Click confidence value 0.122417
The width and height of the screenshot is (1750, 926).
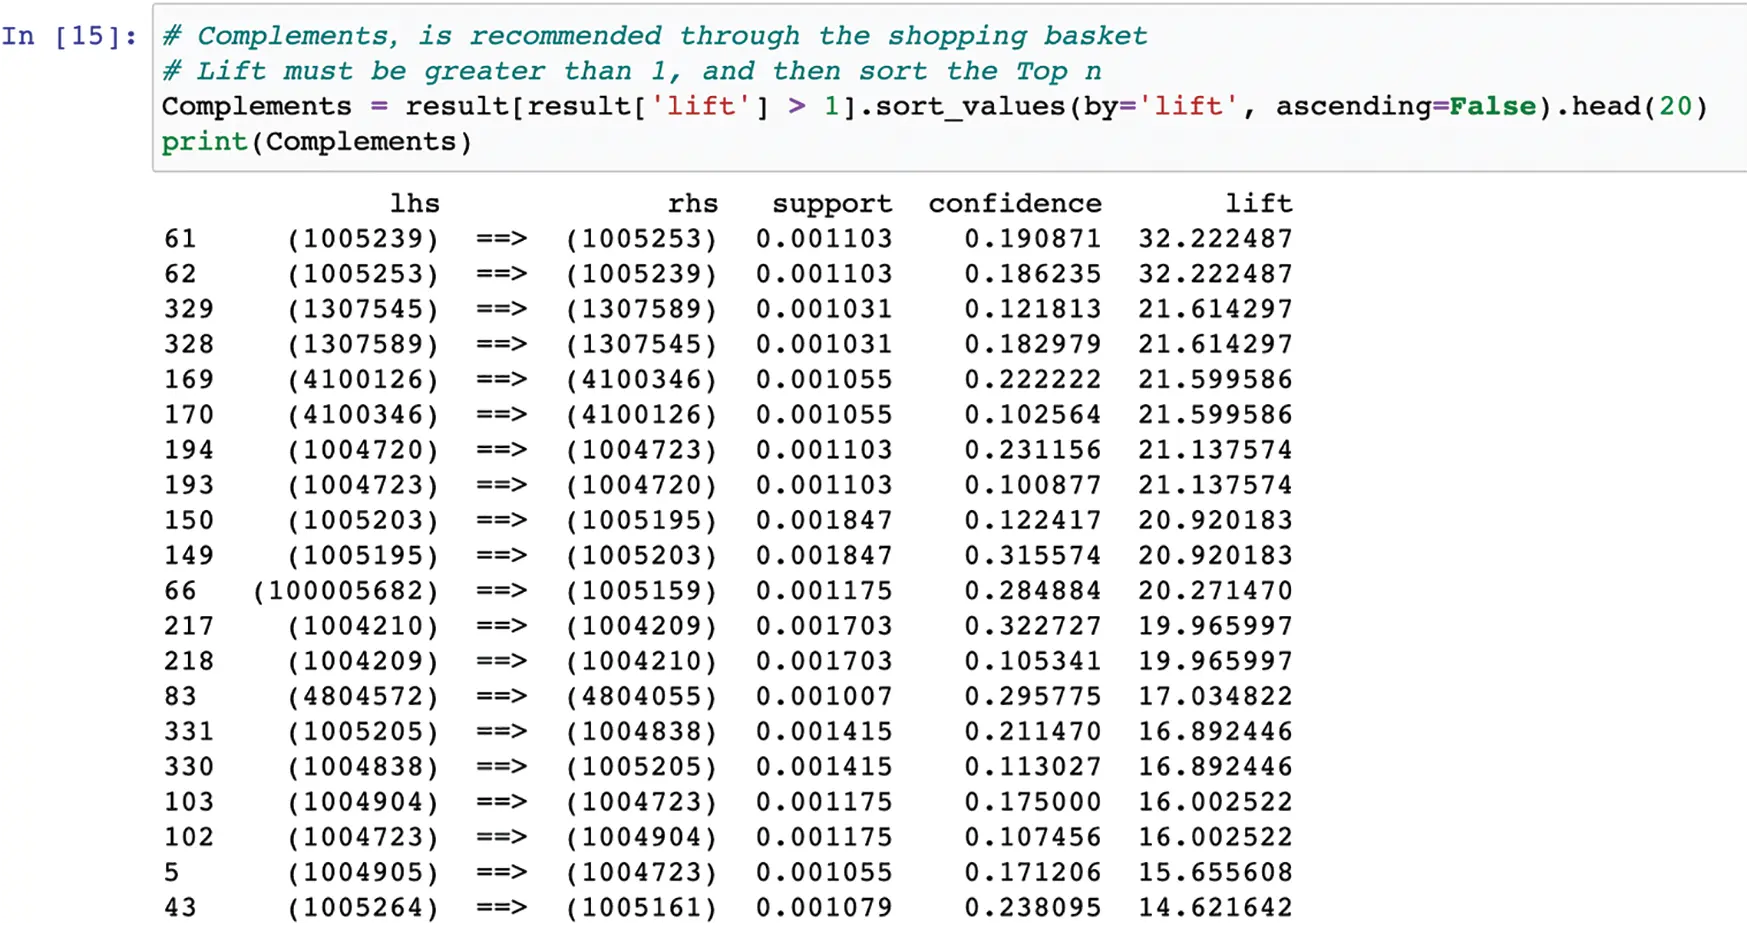click(x=1032, y=521)
